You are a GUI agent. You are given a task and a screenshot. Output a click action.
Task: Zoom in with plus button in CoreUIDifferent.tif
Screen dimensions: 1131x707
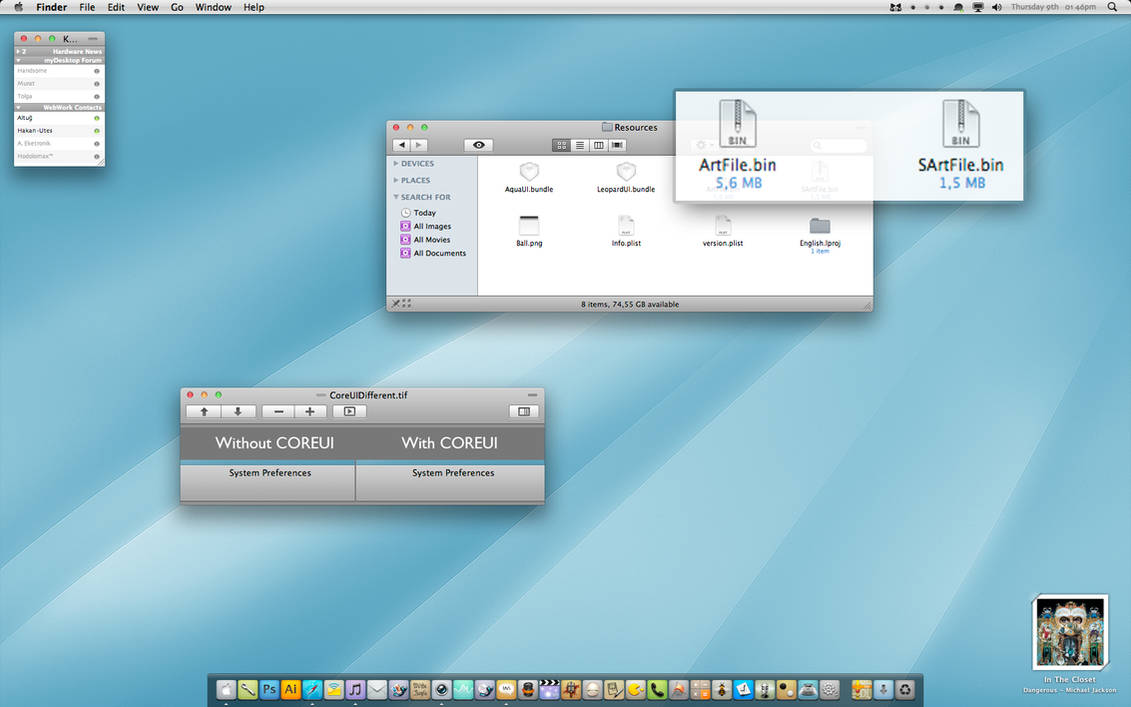click(x=310, y=411)
